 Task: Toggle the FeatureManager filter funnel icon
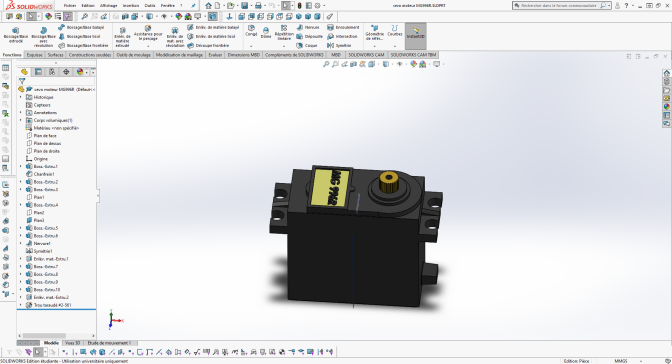click(22, 81)
